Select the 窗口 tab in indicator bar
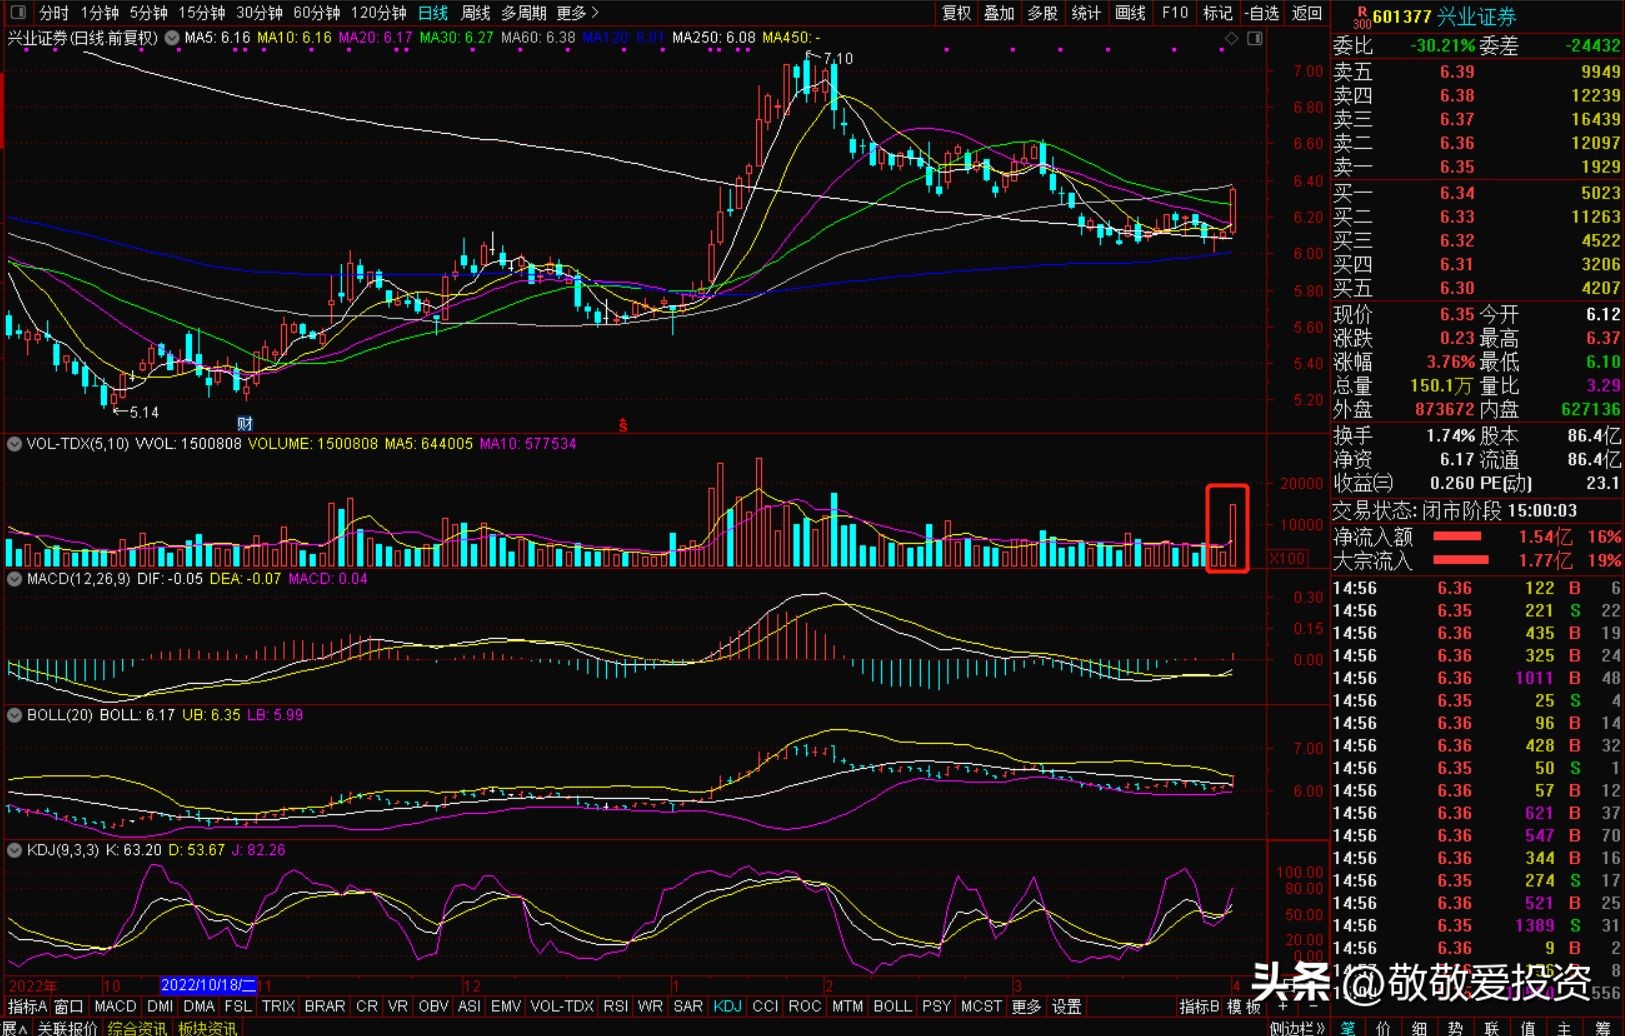Viewport: 1625px width, 1036px height. click(69, 1007)
